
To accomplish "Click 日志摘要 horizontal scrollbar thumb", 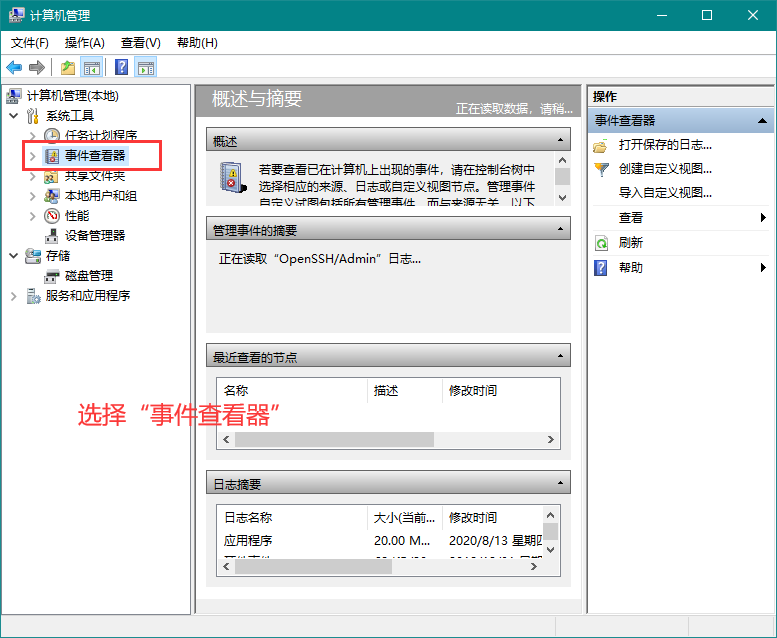I will coord(314,566).
